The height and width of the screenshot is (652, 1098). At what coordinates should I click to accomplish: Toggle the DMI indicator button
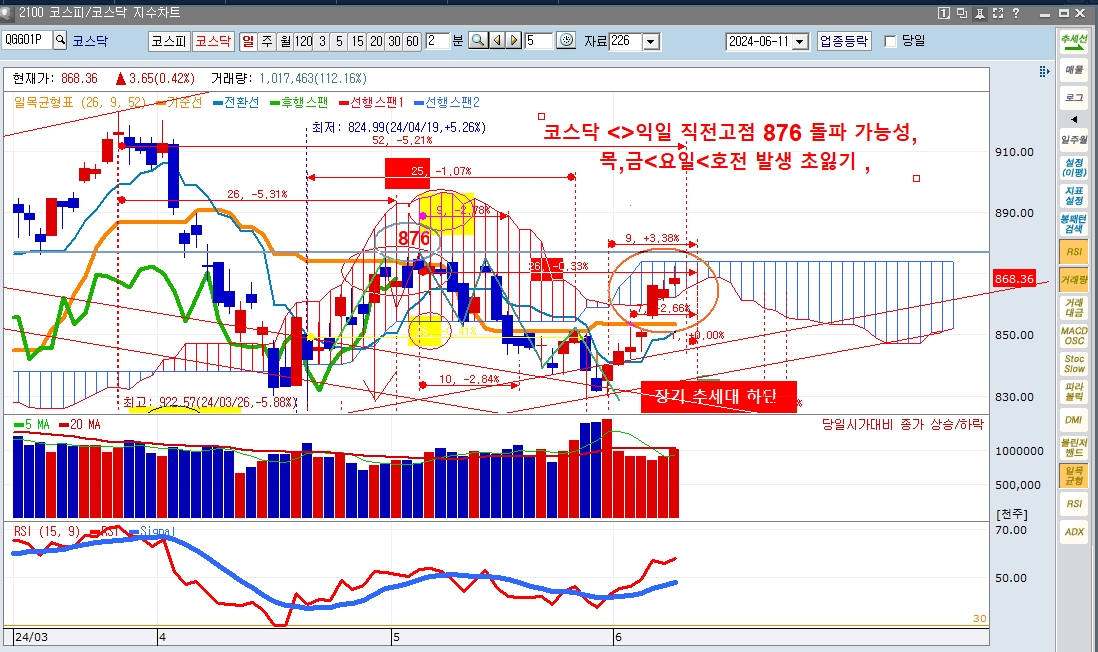[1073, 419]
